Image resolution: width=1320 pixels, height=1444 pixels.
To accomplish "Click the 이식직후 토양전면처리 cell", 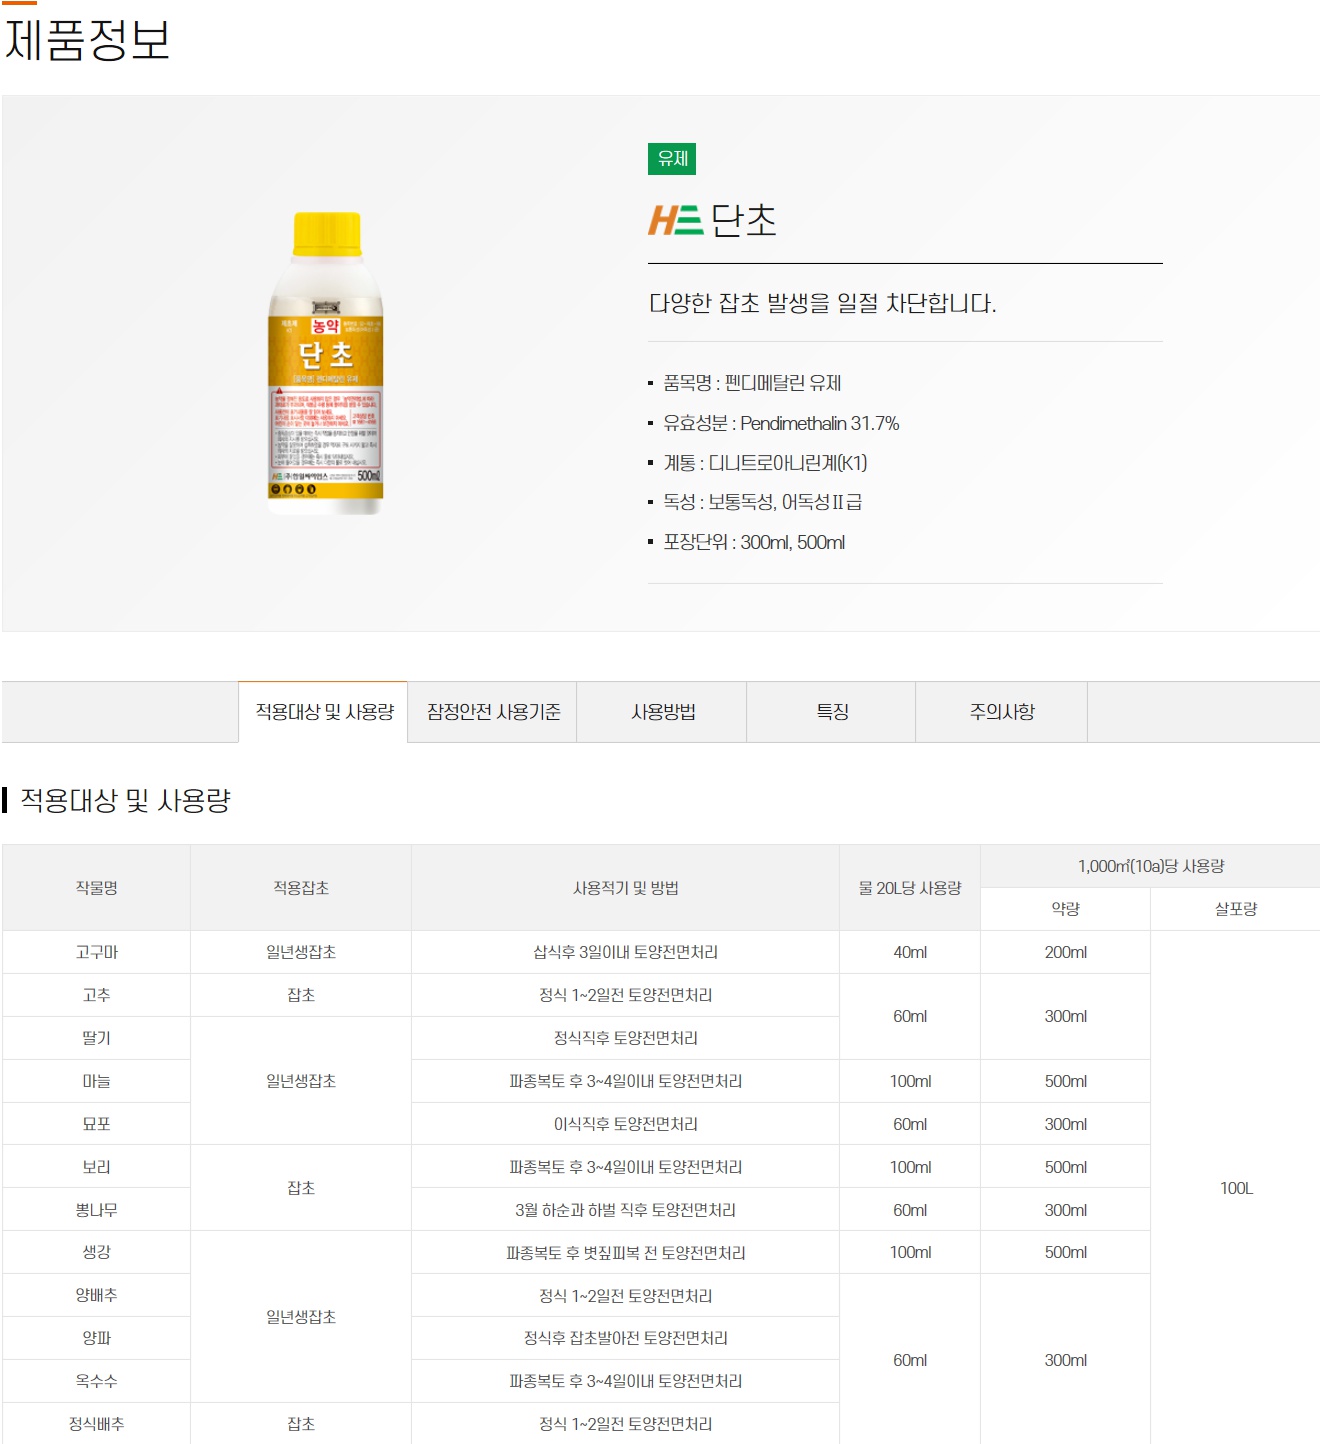I will [625, 1124].
